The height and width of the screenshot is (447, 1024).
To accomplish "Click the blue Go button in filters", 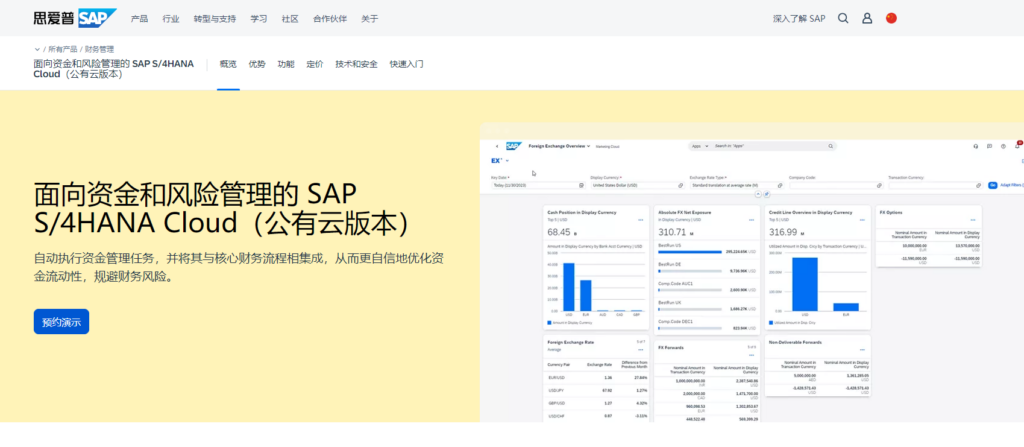I will (x=993, y=186).
